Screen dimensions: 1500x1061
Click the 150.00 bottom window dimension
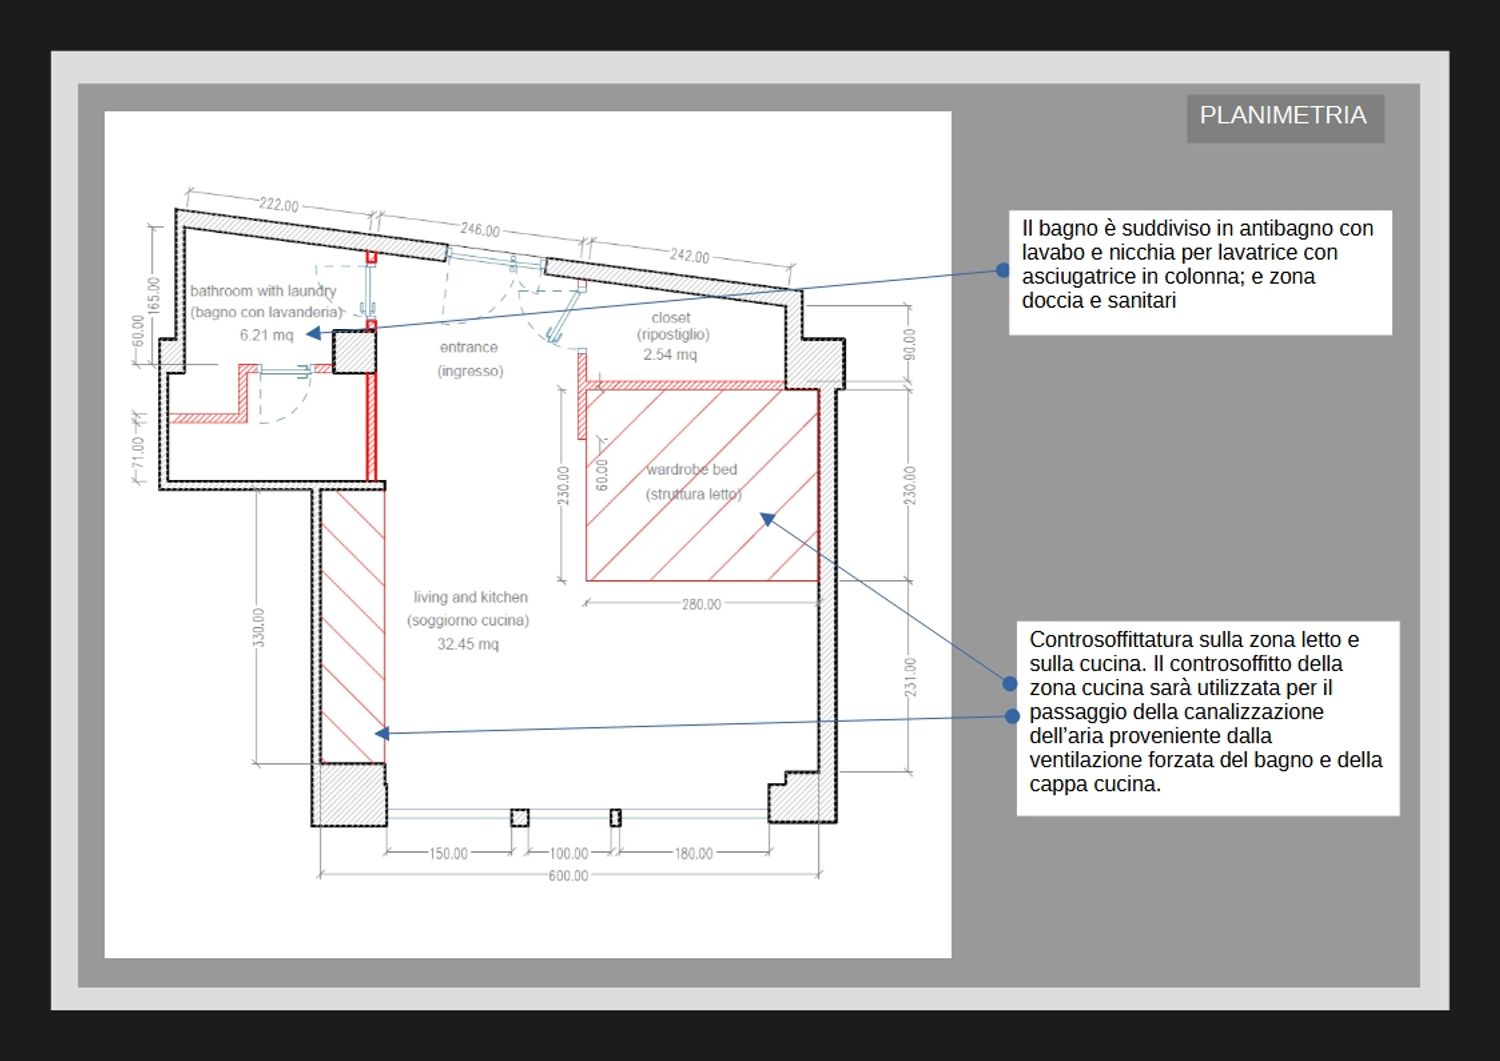tap(448, 853)
